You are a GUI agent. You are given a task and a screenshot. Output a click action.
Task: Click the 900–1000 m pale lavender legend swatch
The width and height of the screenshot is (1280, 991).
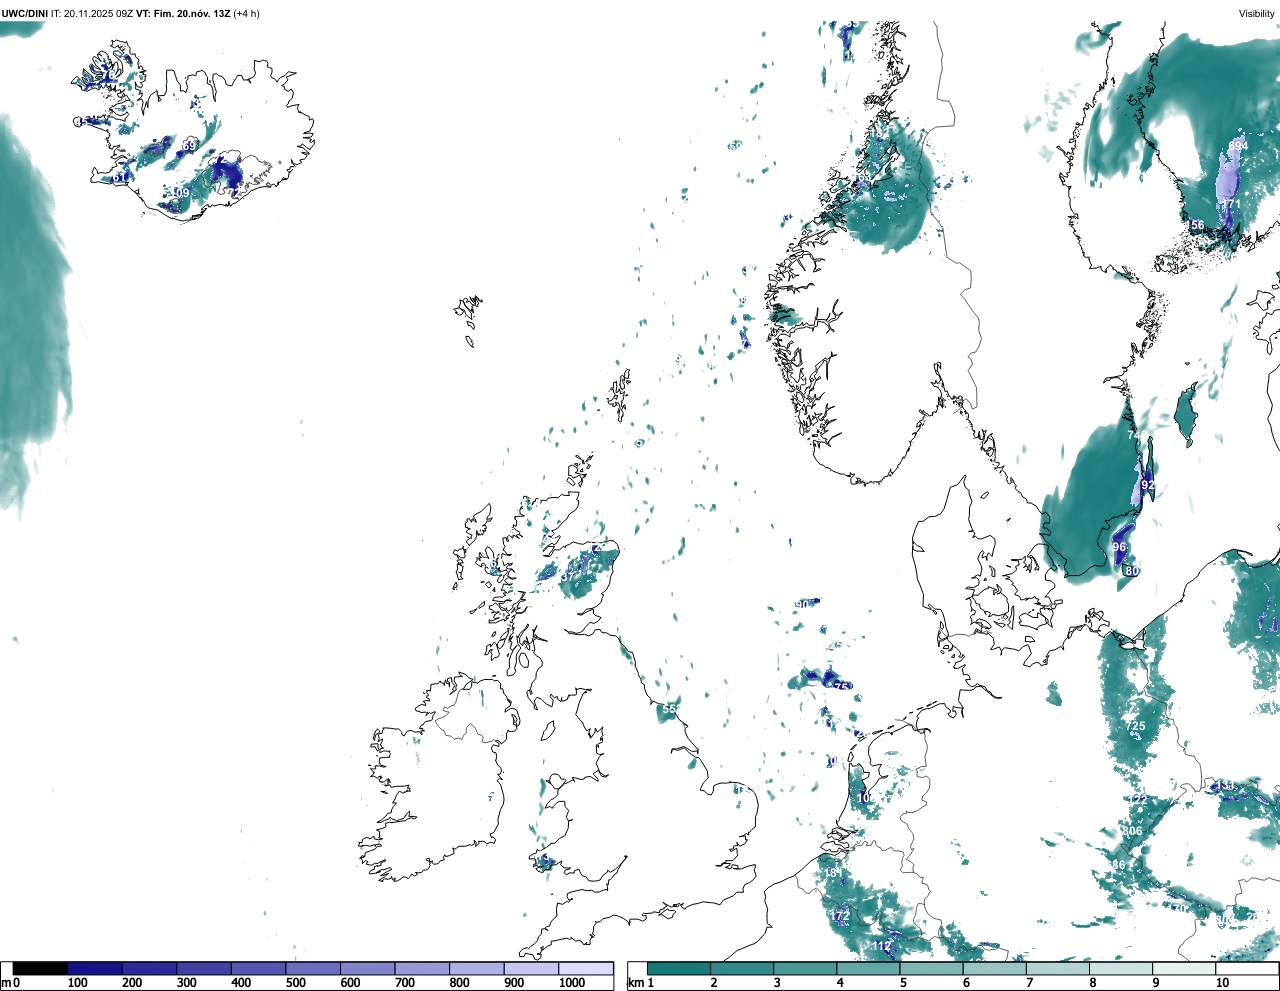click(x=531, y=968)
